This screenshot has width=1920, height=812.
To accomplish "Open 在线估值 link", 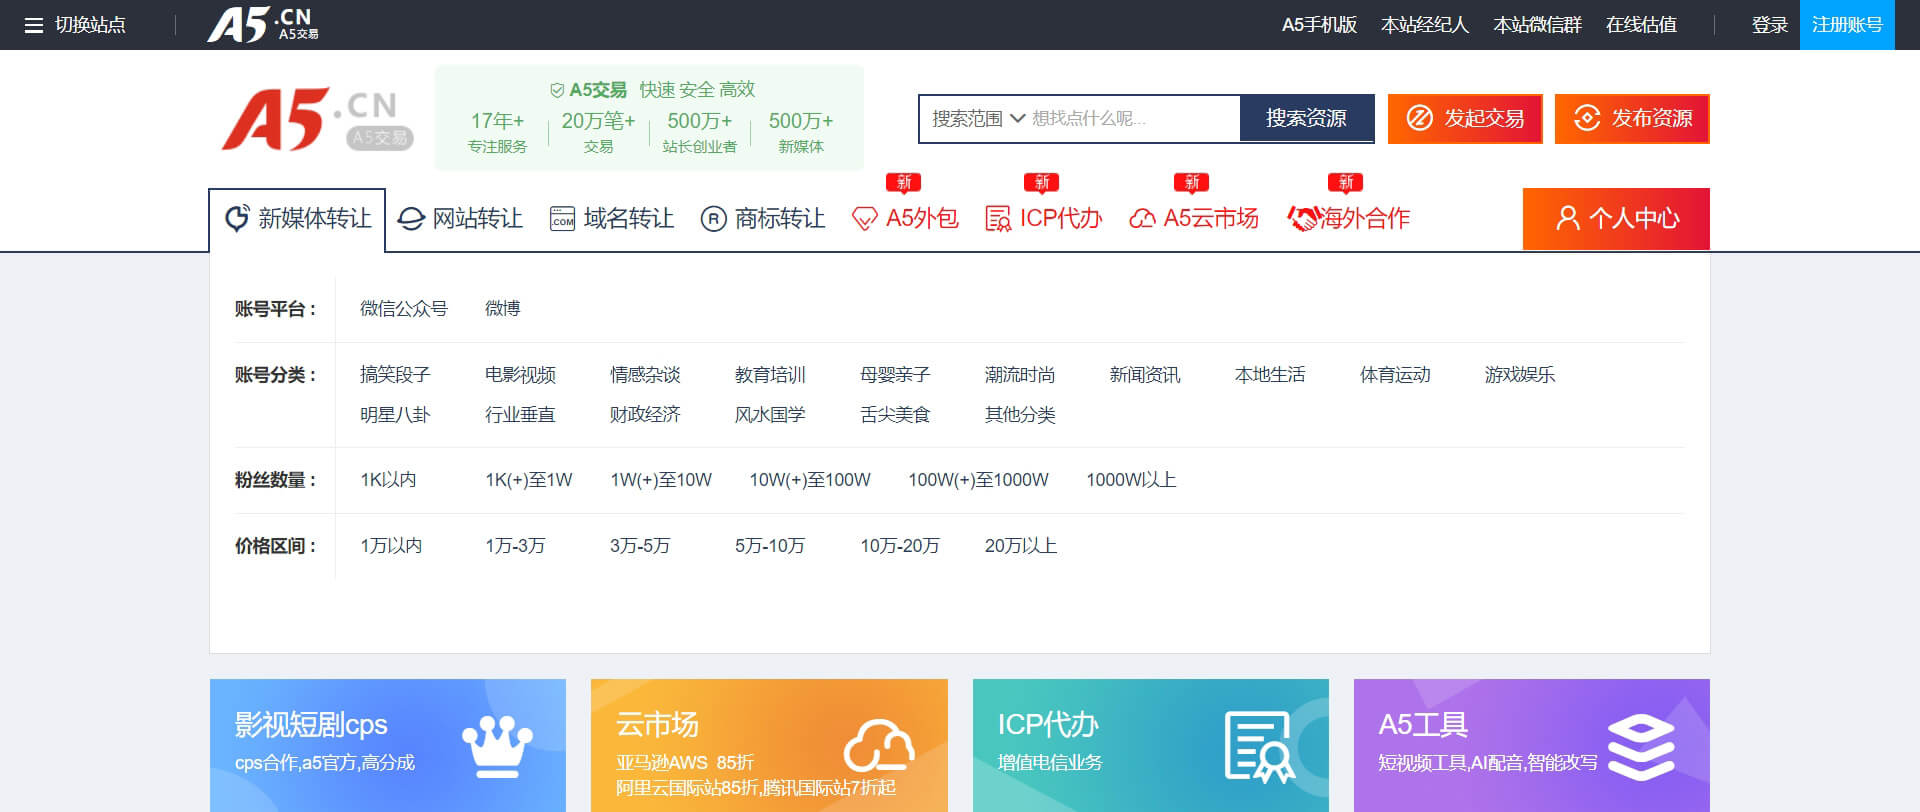I will tap(1641, 25).
